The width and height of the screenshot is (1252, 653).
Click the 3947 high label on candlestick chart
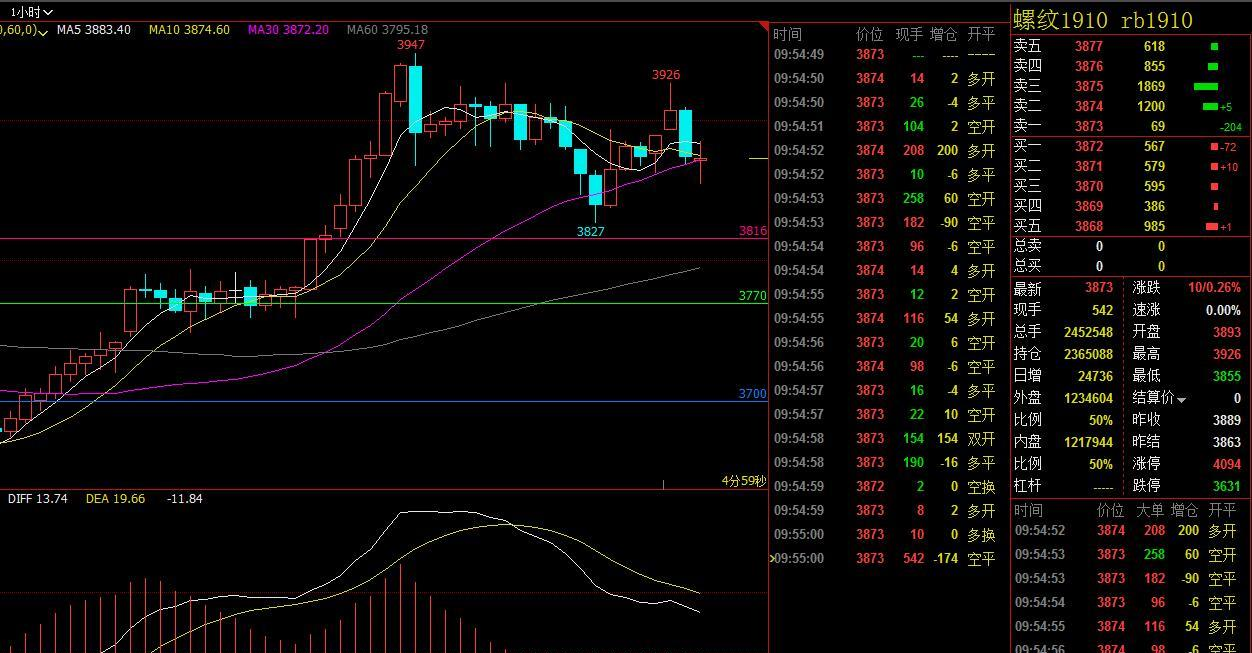point(410,45)
